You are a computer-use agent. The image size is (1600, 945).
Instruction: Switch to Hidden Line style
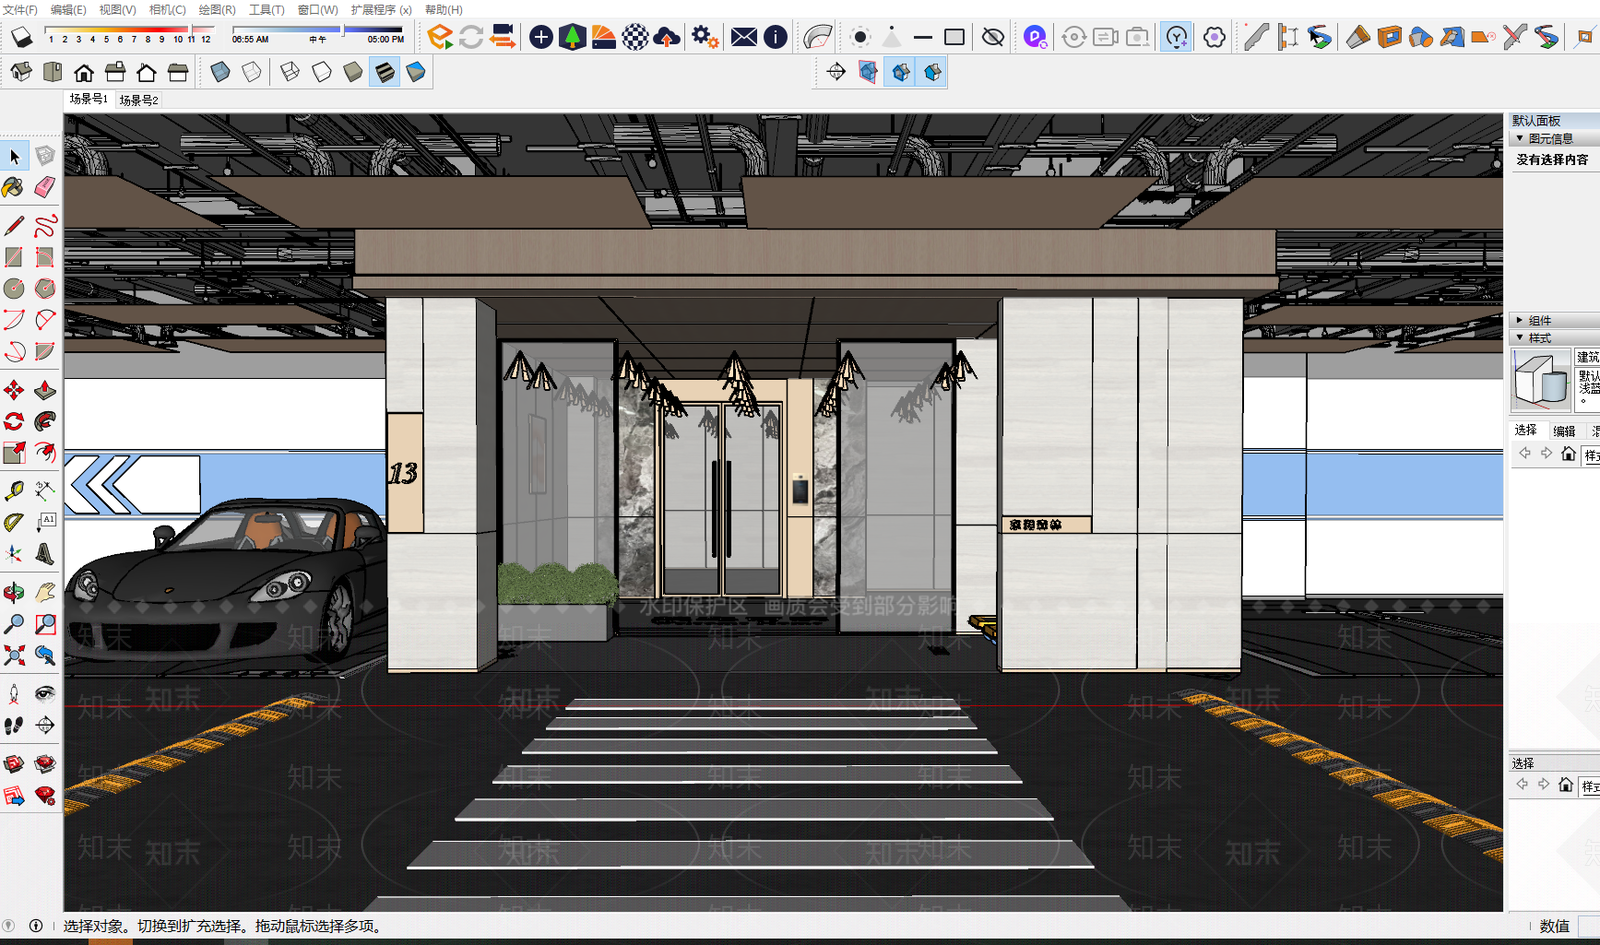click(322, 72)
